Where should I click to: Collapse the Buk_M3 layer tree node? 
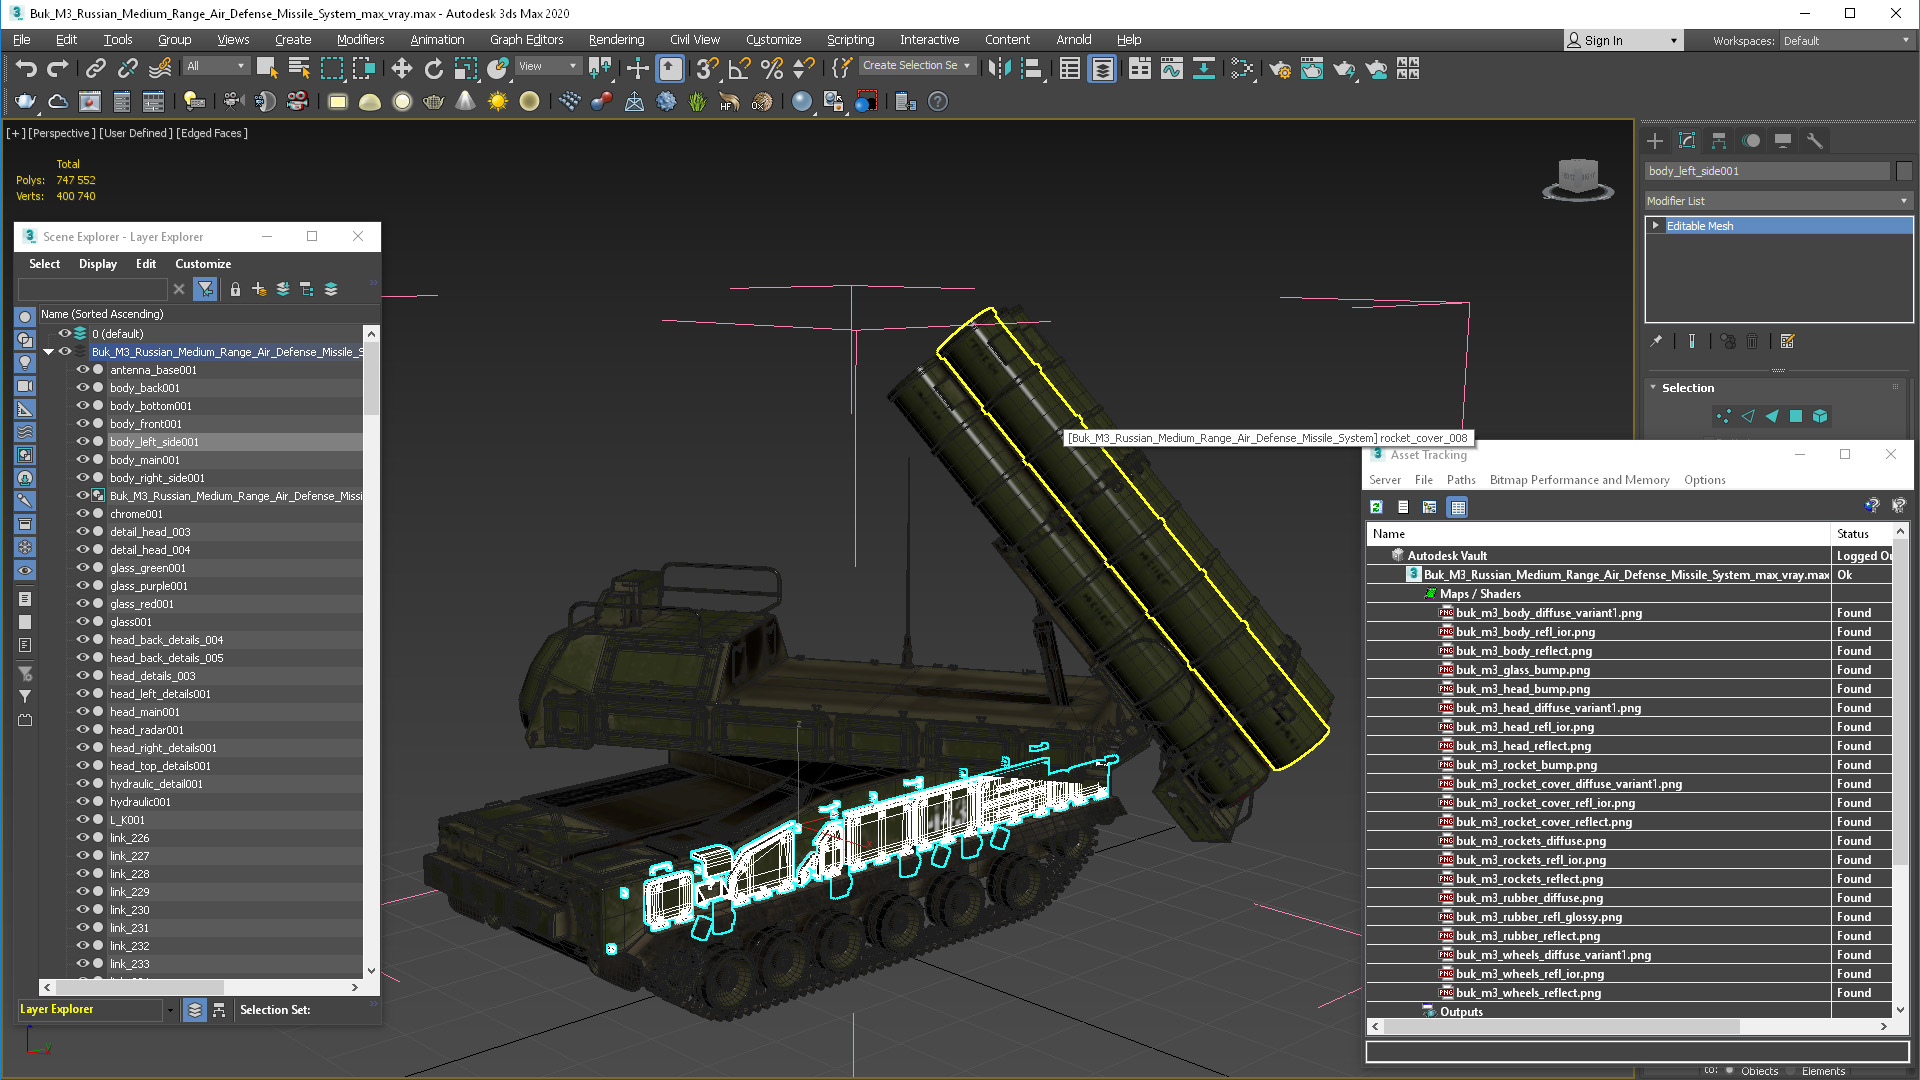point(48,351)
